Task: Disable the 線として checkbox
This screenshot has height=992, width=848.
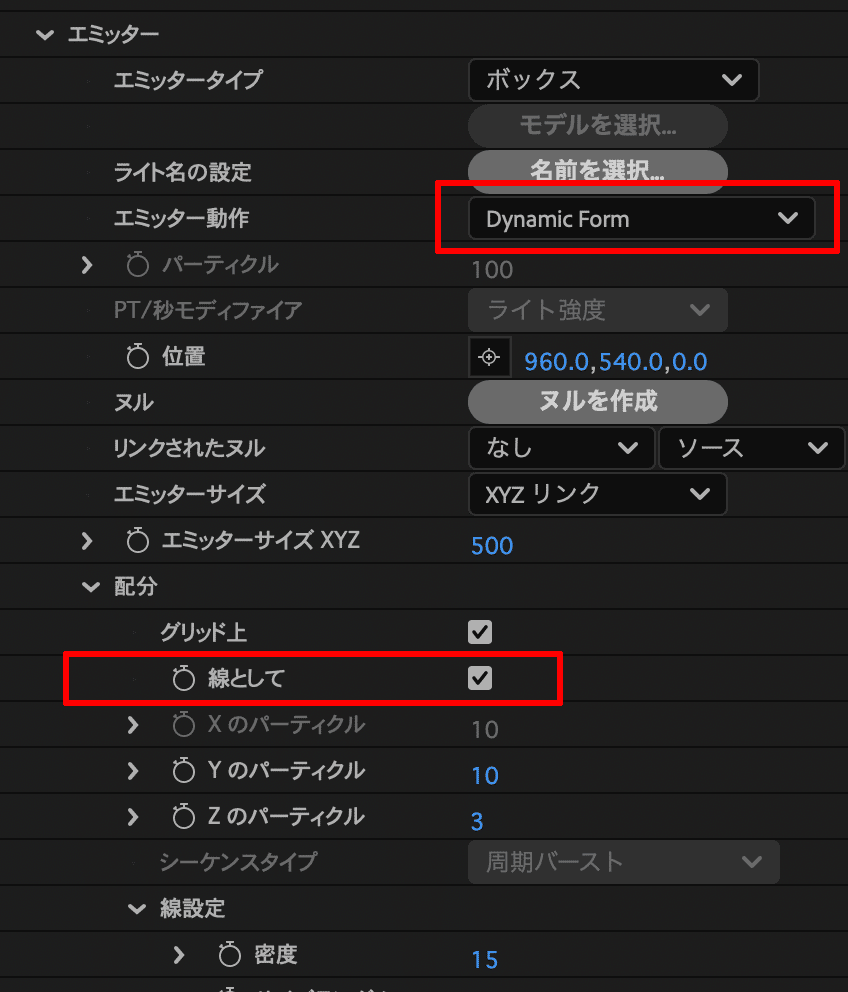Action: pyautogui.click(x=479, y=678)
